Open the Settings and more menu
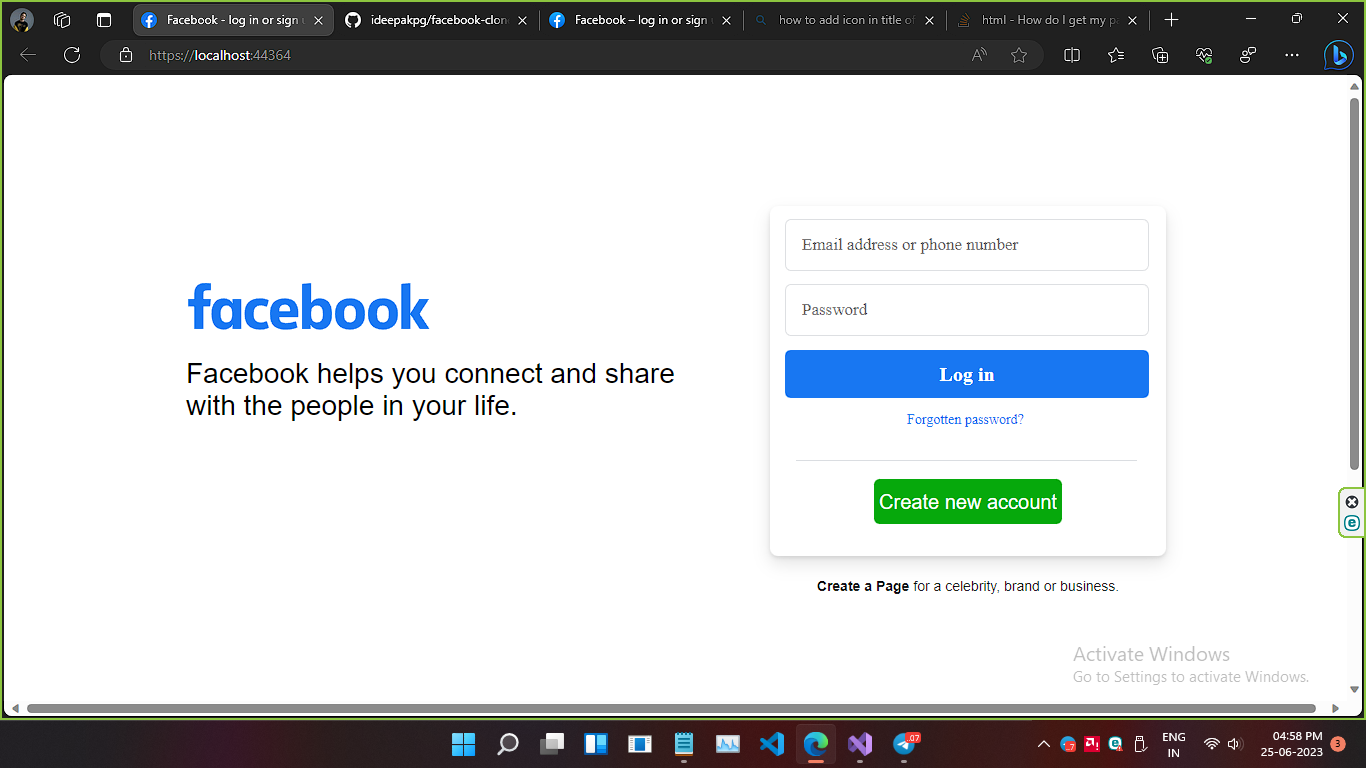The height and width of the screenshot is (768, 1366). pos(1292,55)
